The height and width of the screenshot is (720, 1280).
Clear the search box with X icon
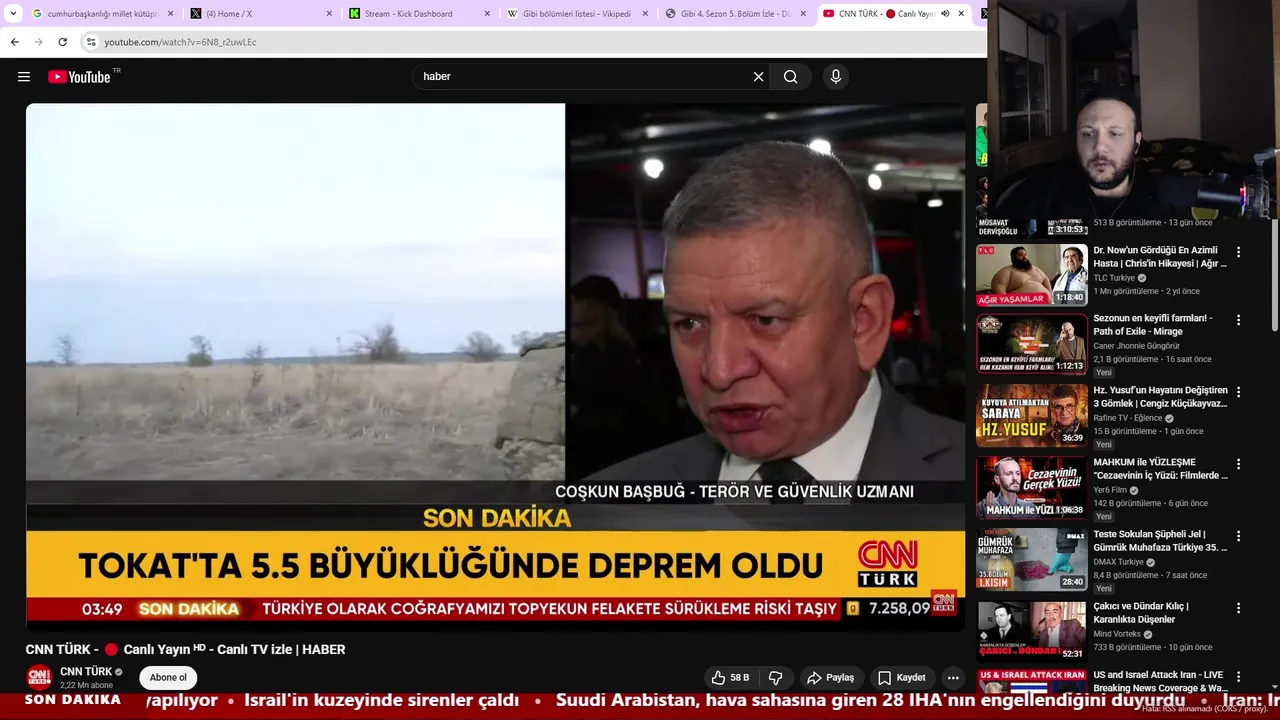pos(758,77)
